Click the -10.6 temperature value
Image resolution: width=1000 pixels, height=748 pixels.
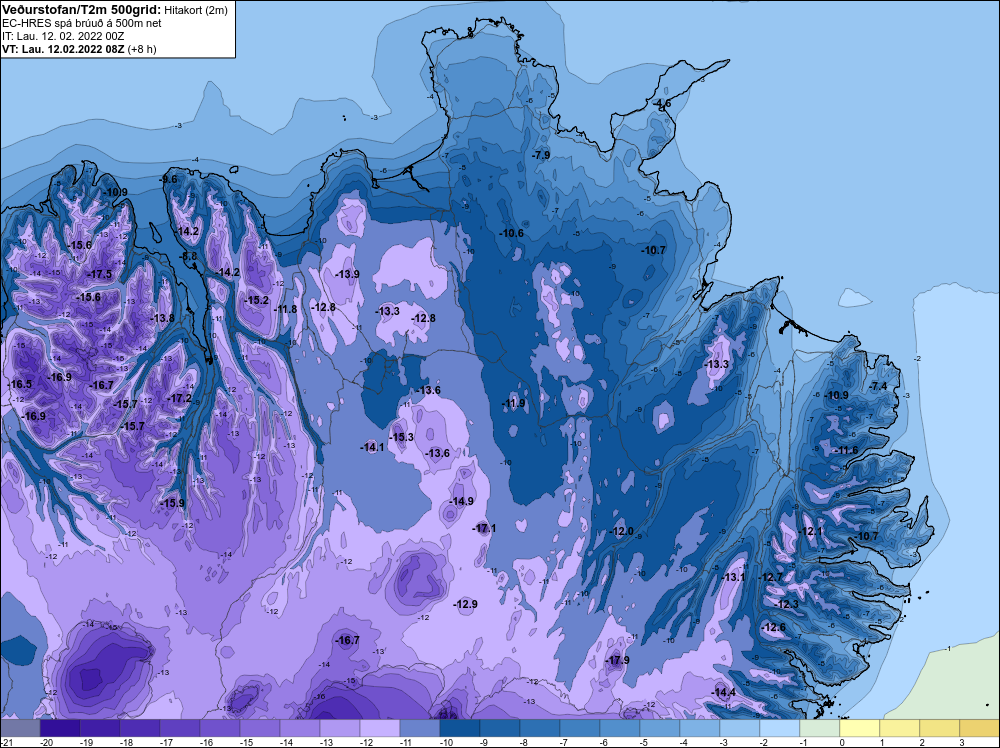pyautogui.click(x=511, y=233)
